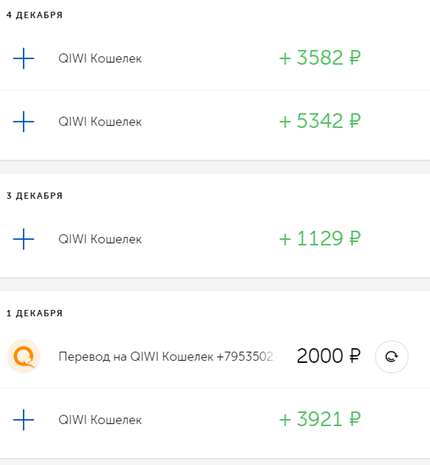Open the +3582 ₽ QIWI Кошелек transaction
This screenshot has height=465, width=430.
tap(215, 58)
